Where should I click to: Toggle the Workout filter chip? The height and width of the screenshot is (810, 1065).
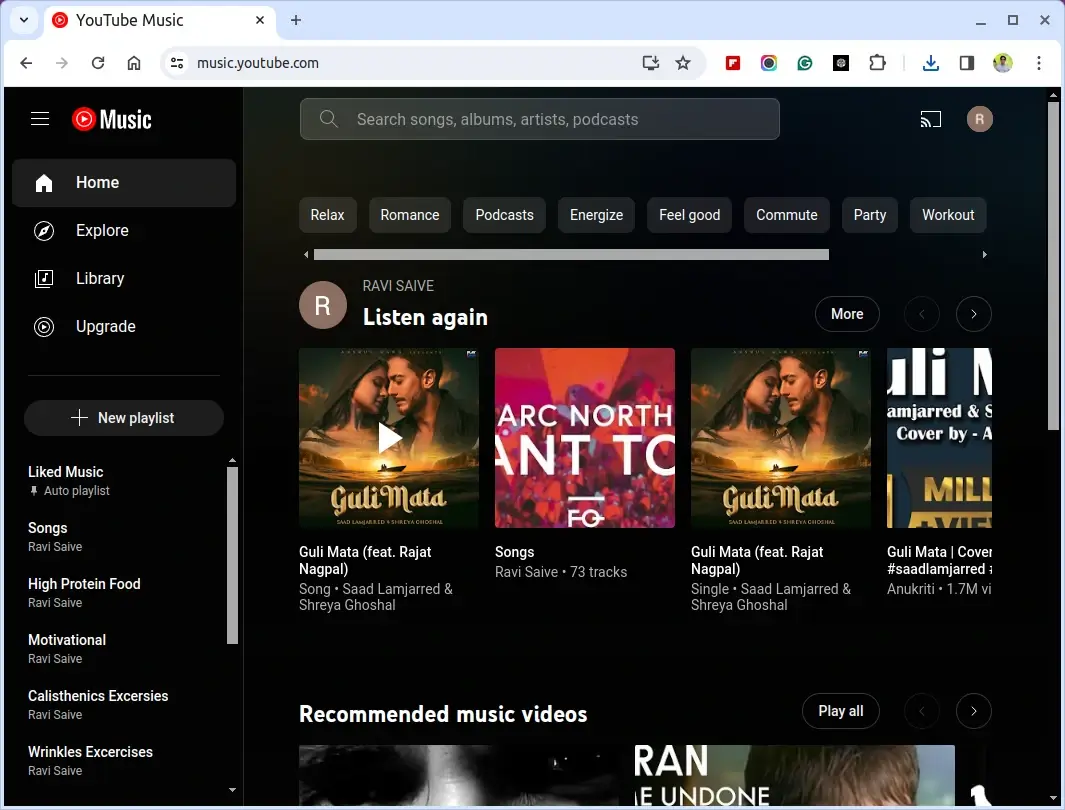[947, 215]
